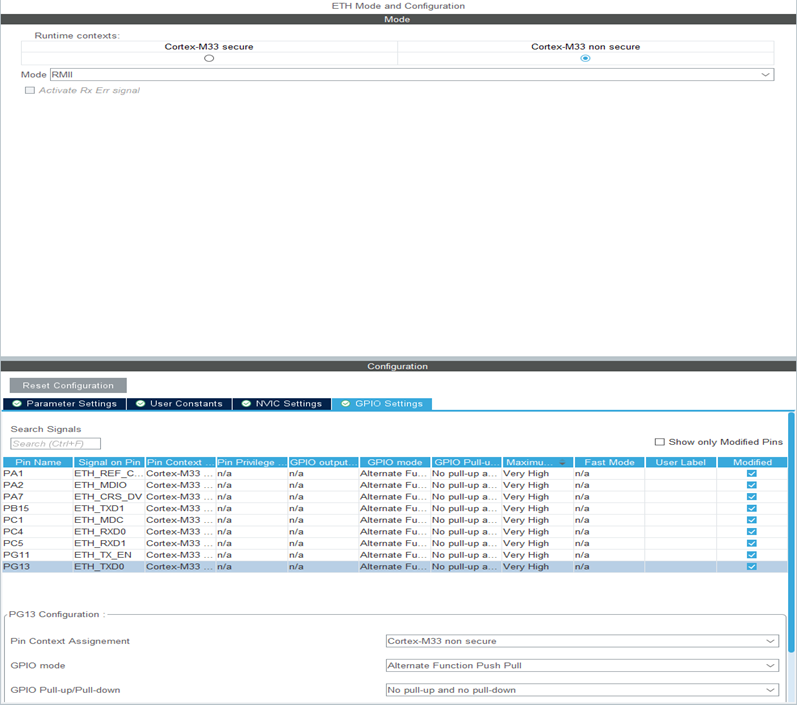Sort by Modified column header
This screenshot has height=705, width=797.
pos(752,462)
